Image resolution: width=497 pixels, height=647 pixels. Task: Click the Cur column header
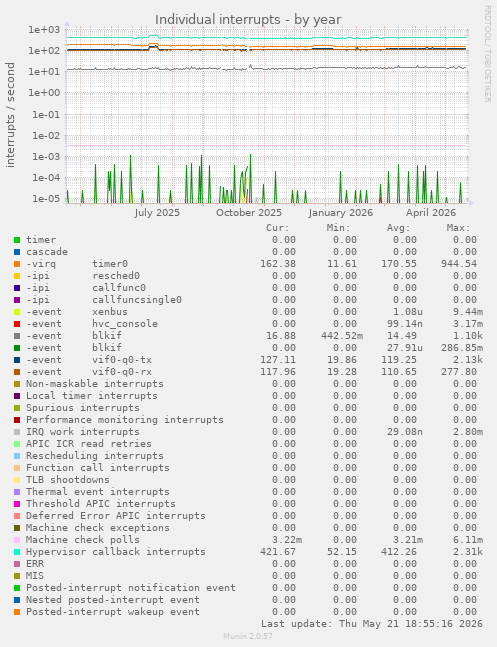(278, 228)
